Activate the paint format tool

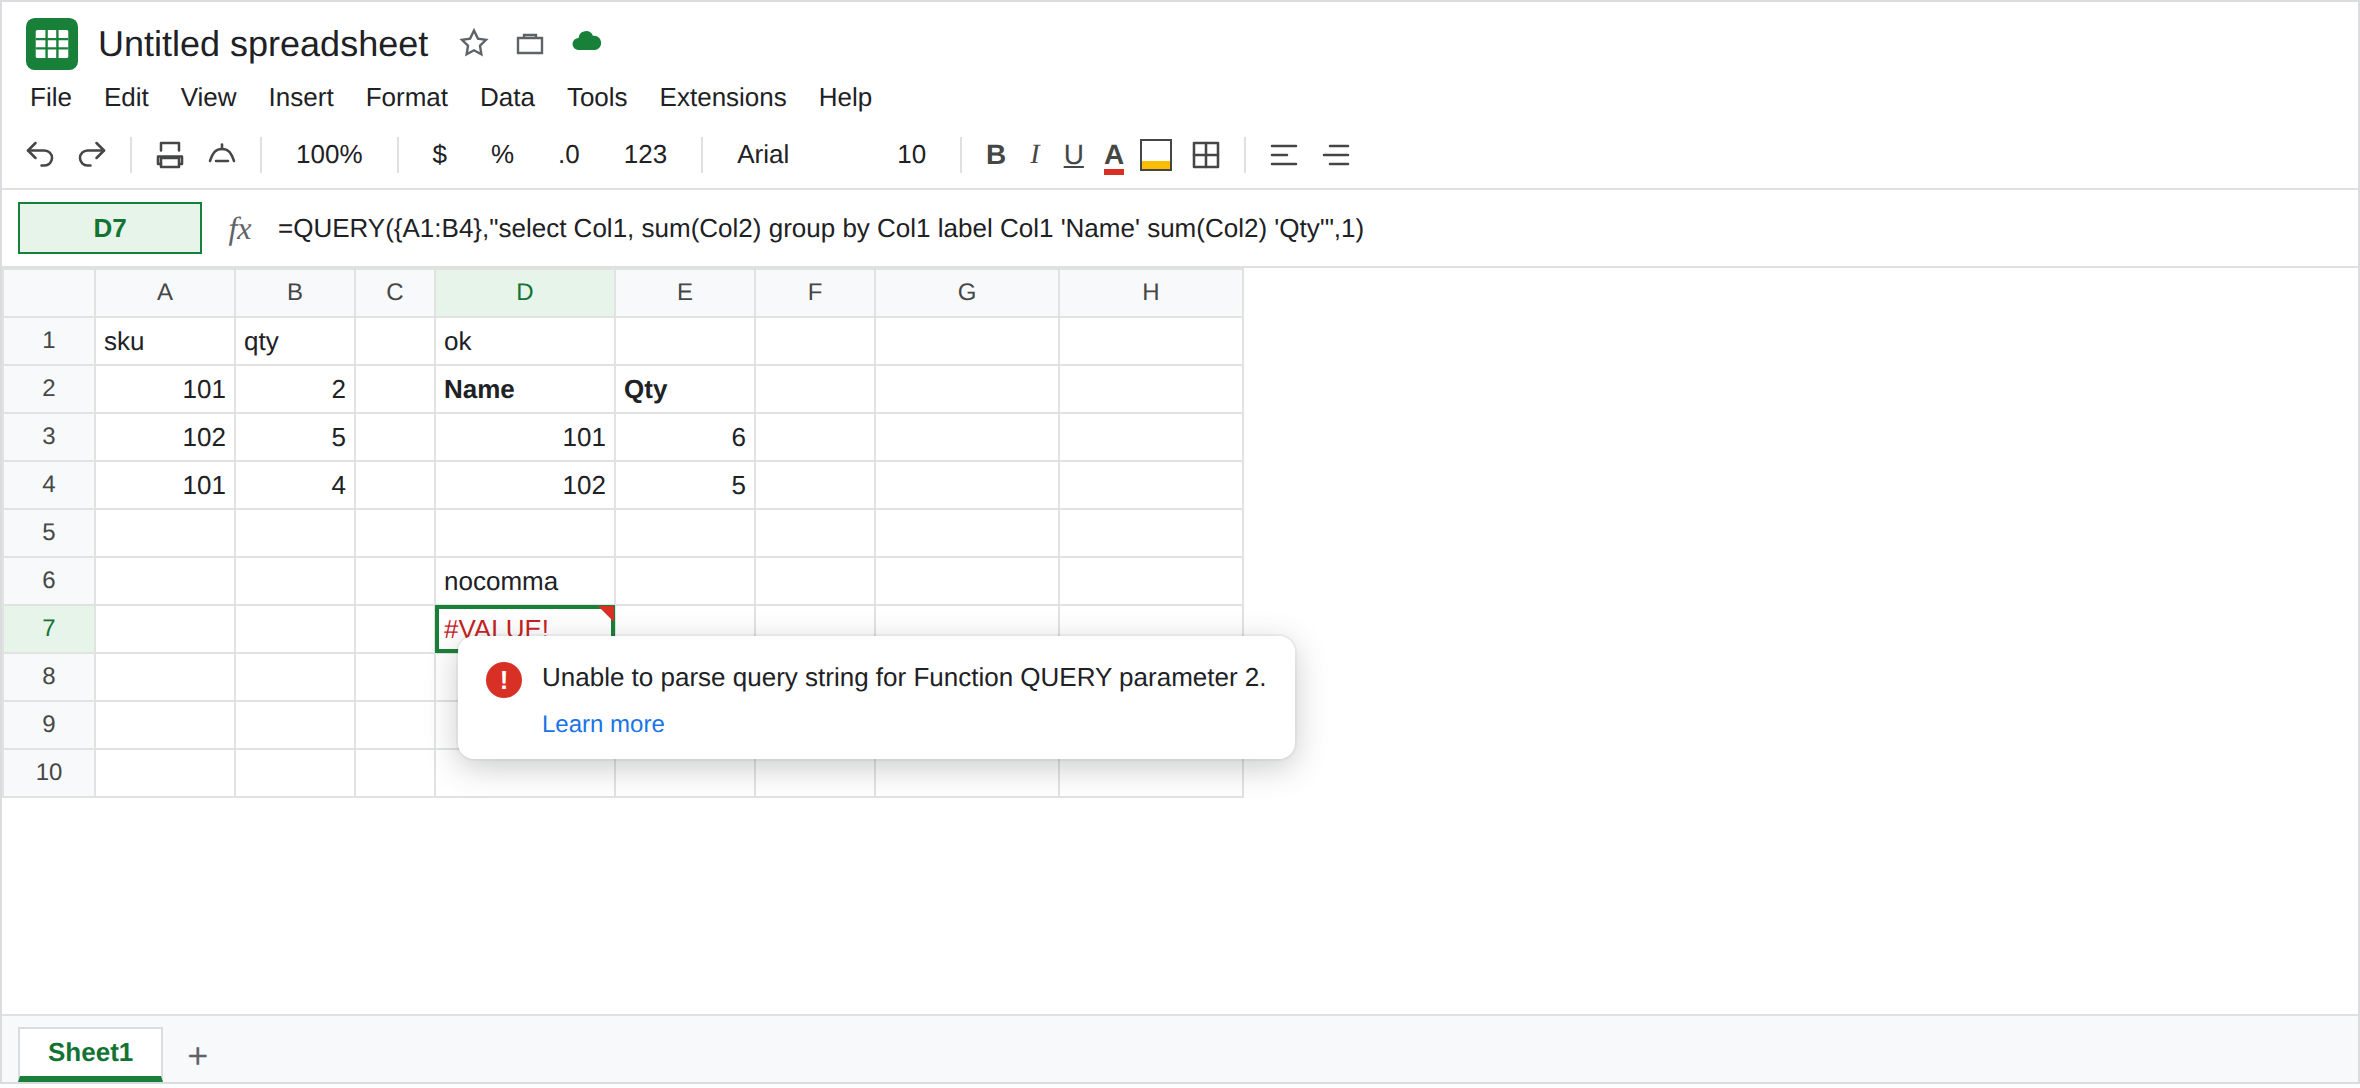(222, 155)
